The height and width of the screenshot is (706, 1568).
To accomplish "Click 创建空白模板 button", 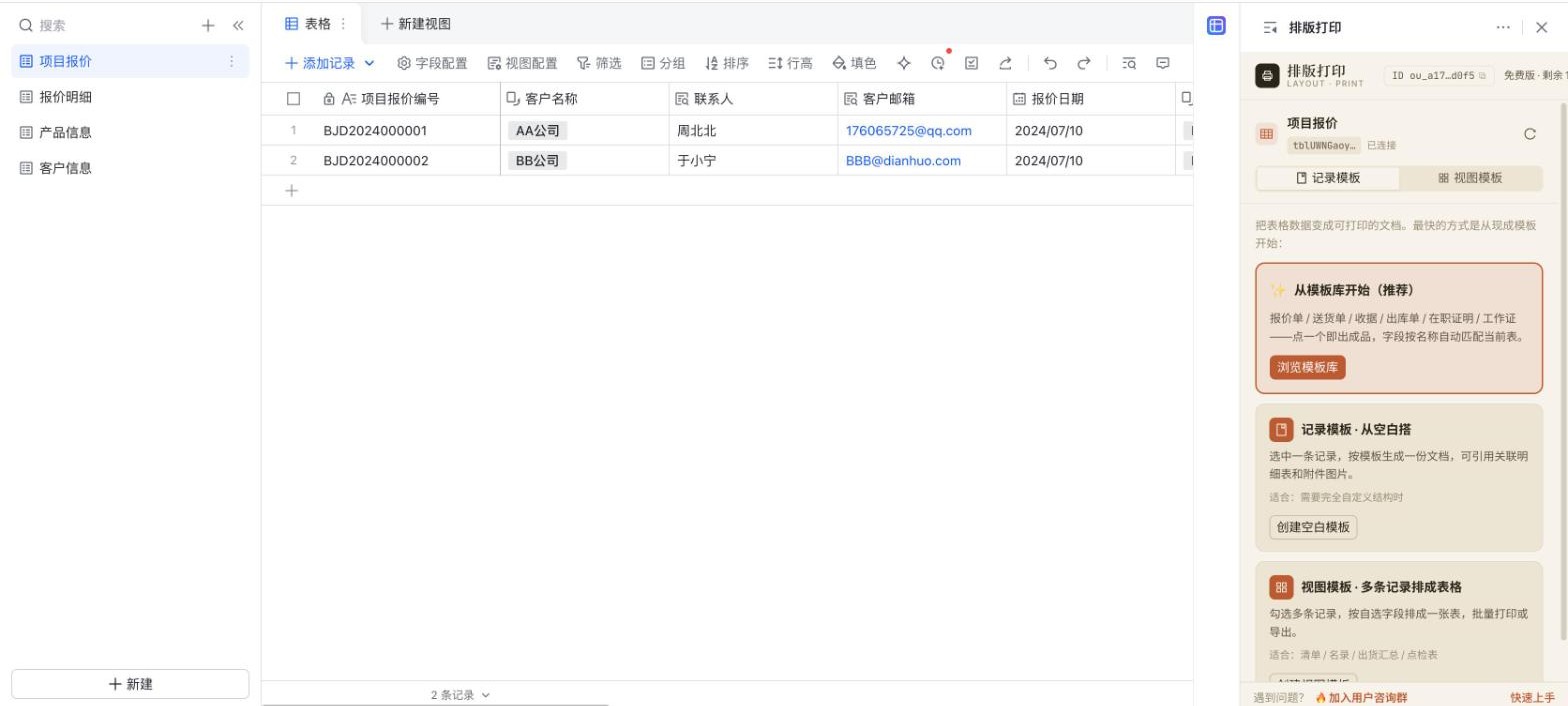I will click(1313, 527).
